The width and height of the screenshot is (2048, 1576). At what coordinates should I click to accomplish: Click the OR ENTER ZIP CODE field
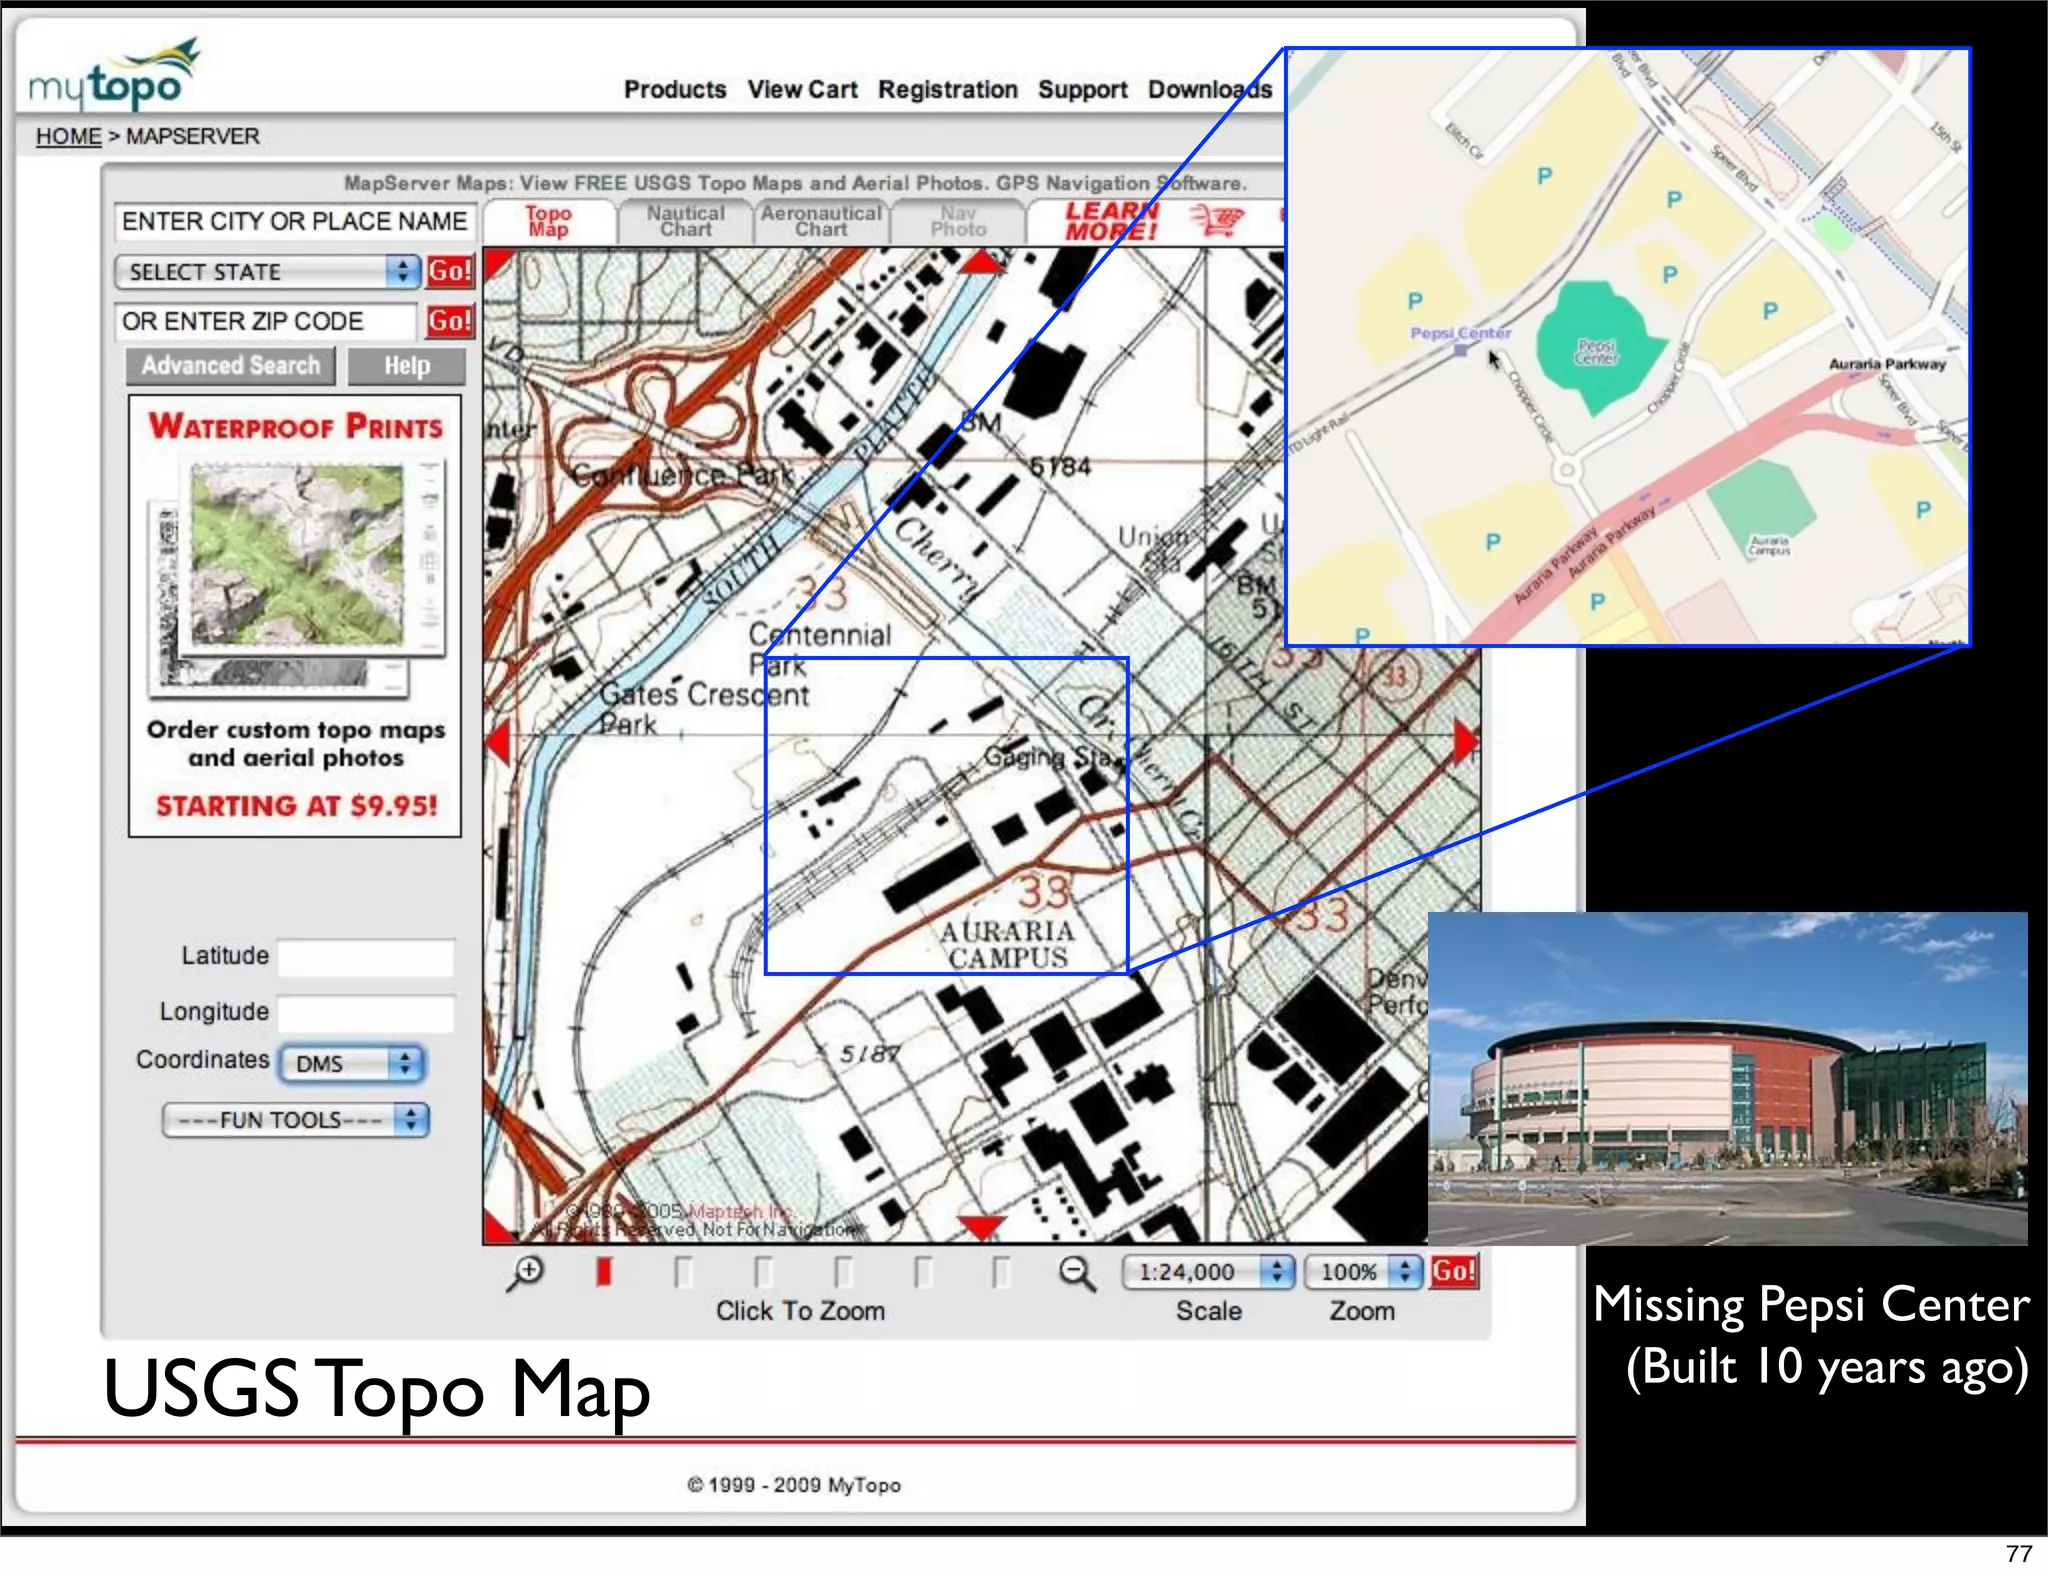point(266,321)
